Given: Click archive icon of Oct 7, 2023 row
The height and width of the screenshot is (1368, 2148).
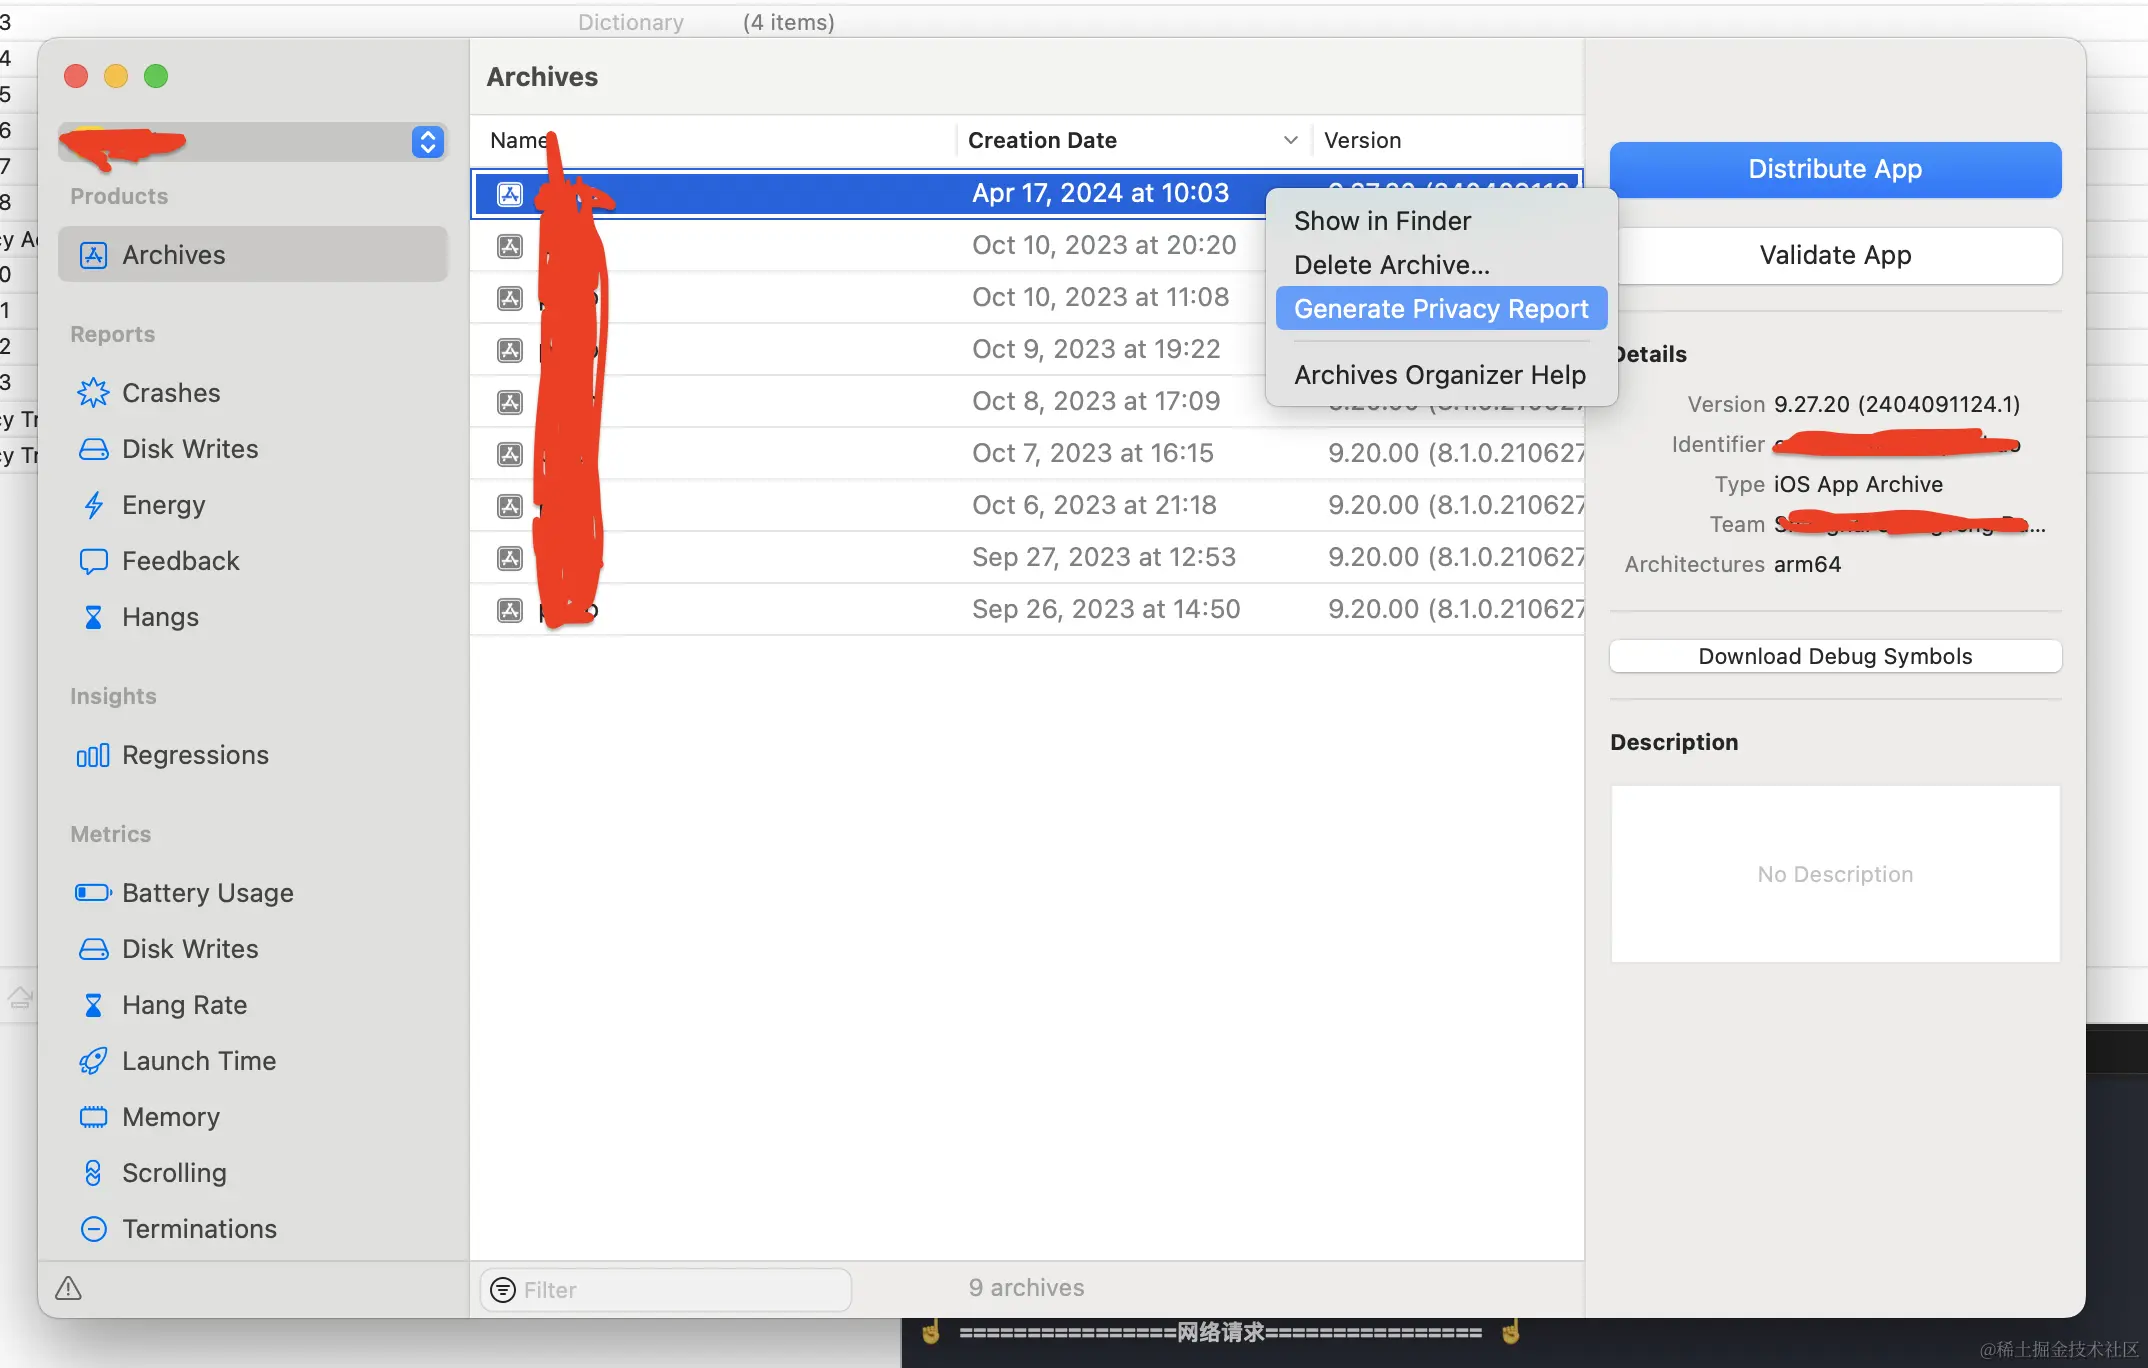Looking at the screenshot, I should tap(510, 454).
